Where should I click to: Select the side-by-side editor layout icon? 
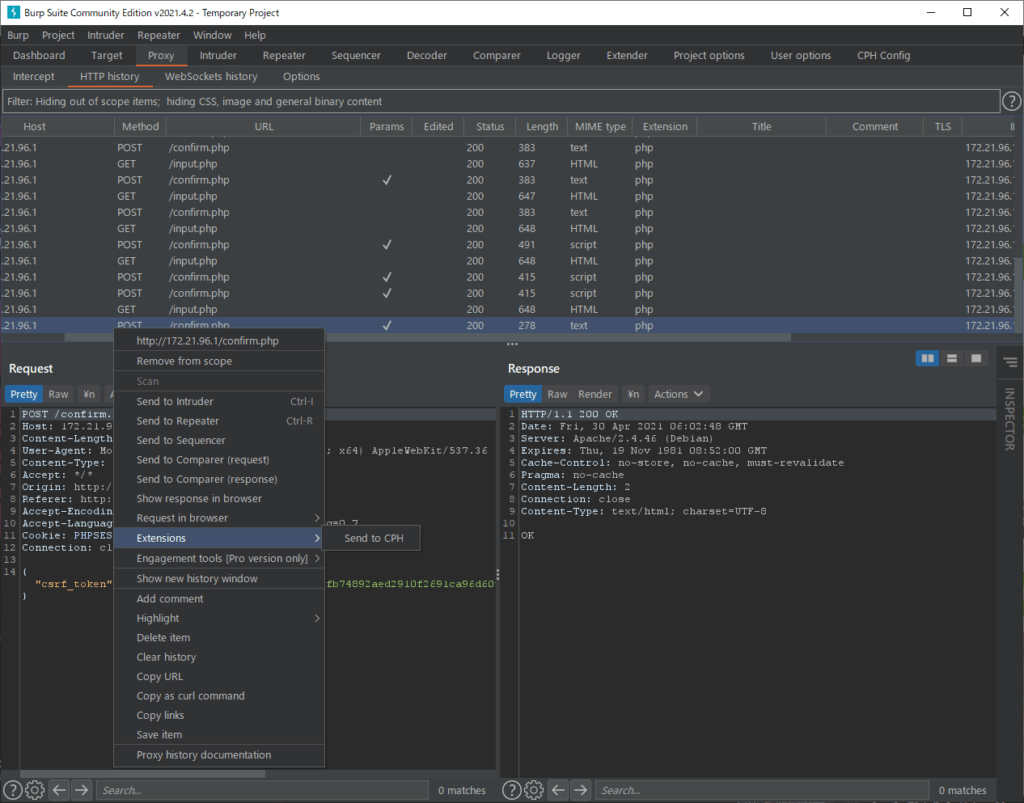927,356
